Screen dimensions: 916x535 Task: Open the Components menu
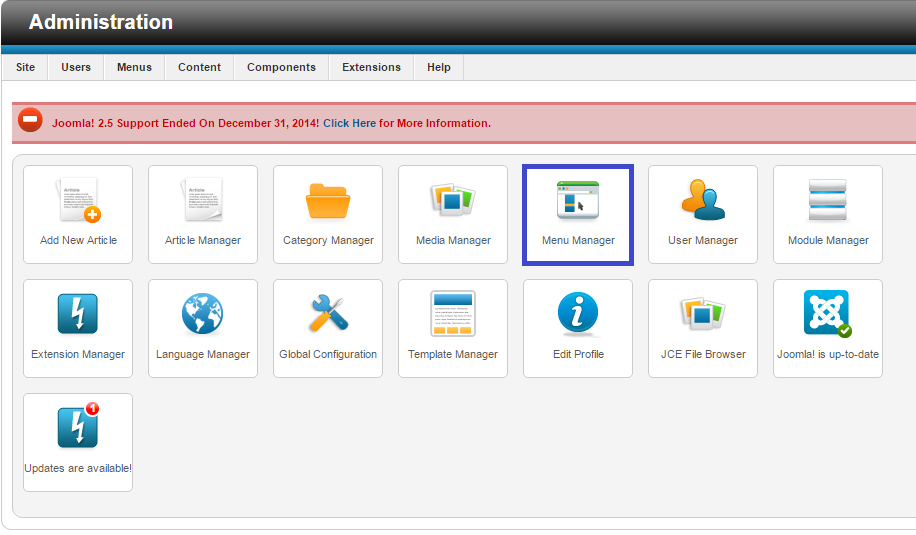(281, 67)
